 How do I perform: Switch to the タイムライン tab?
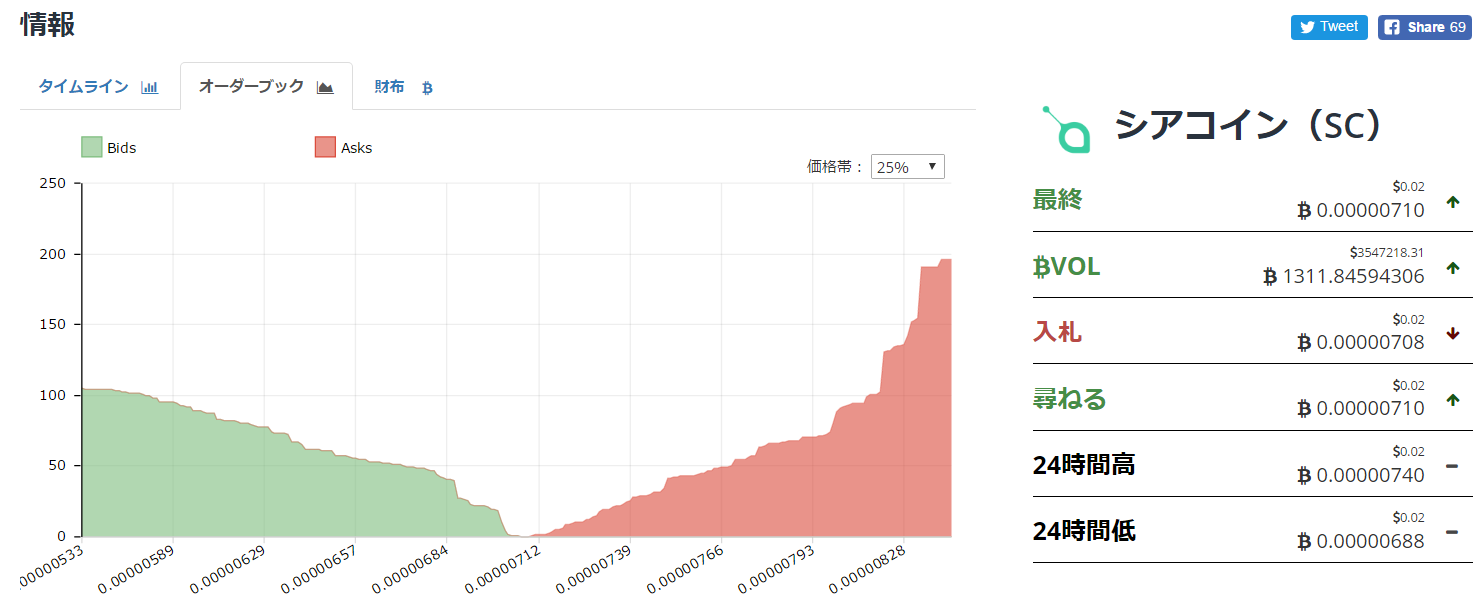tap(84, 87)
